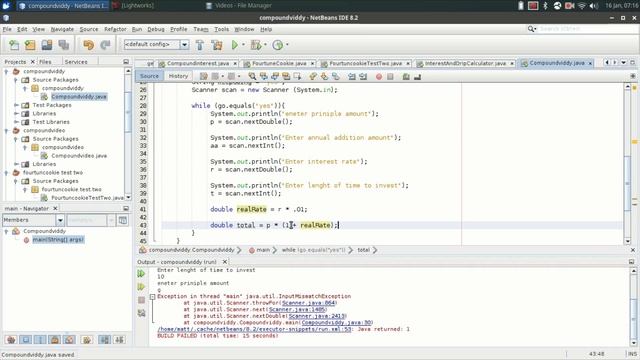The width and height of the screenshot is (640, 360).
Task: Click the red Start Macro Recording icon
Action: (379, 77)
